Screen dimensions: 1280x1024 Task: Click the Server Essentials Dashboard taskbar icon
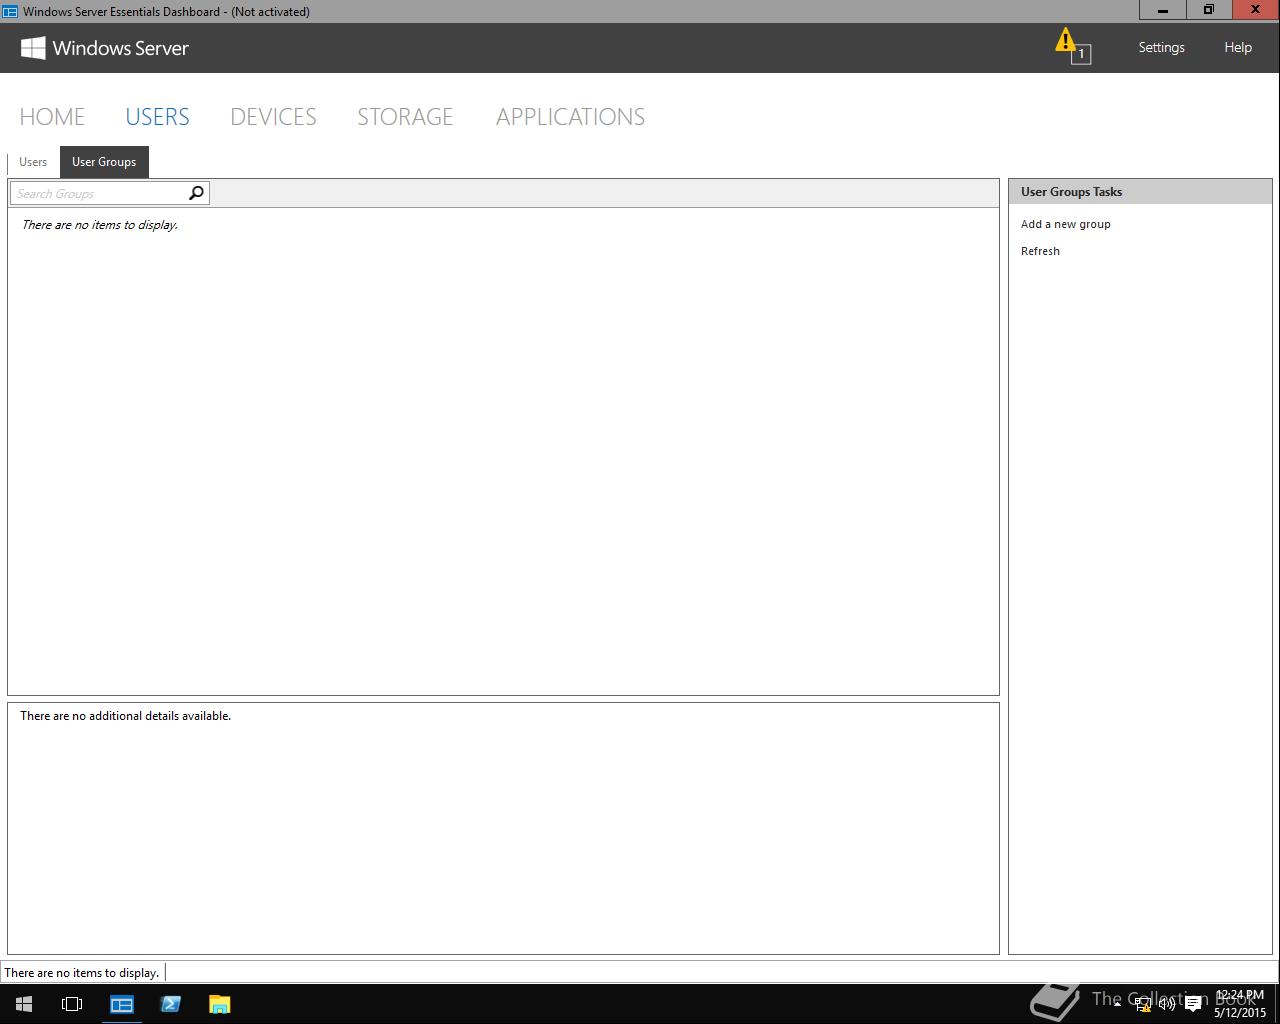click(x=122, y=1004)
